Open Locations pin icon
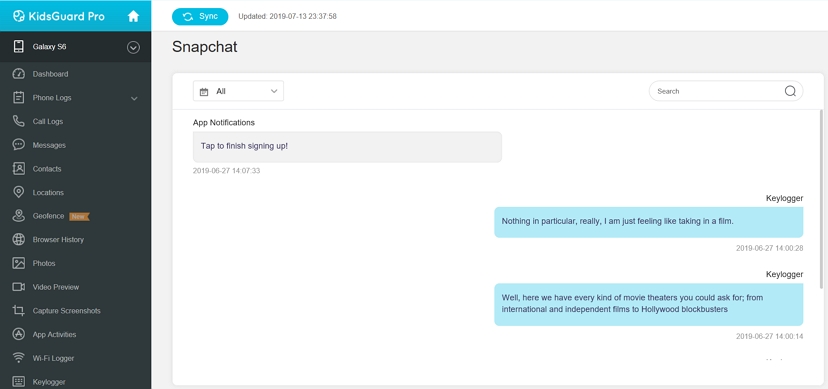 (18, 192)
